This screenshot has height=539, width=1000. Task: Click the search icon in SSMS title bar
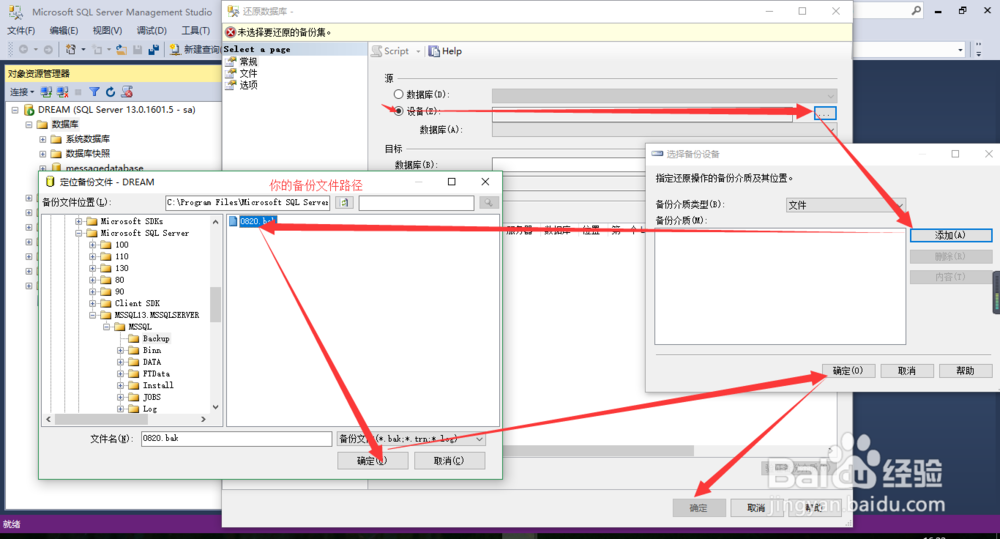tap(916, 11)
